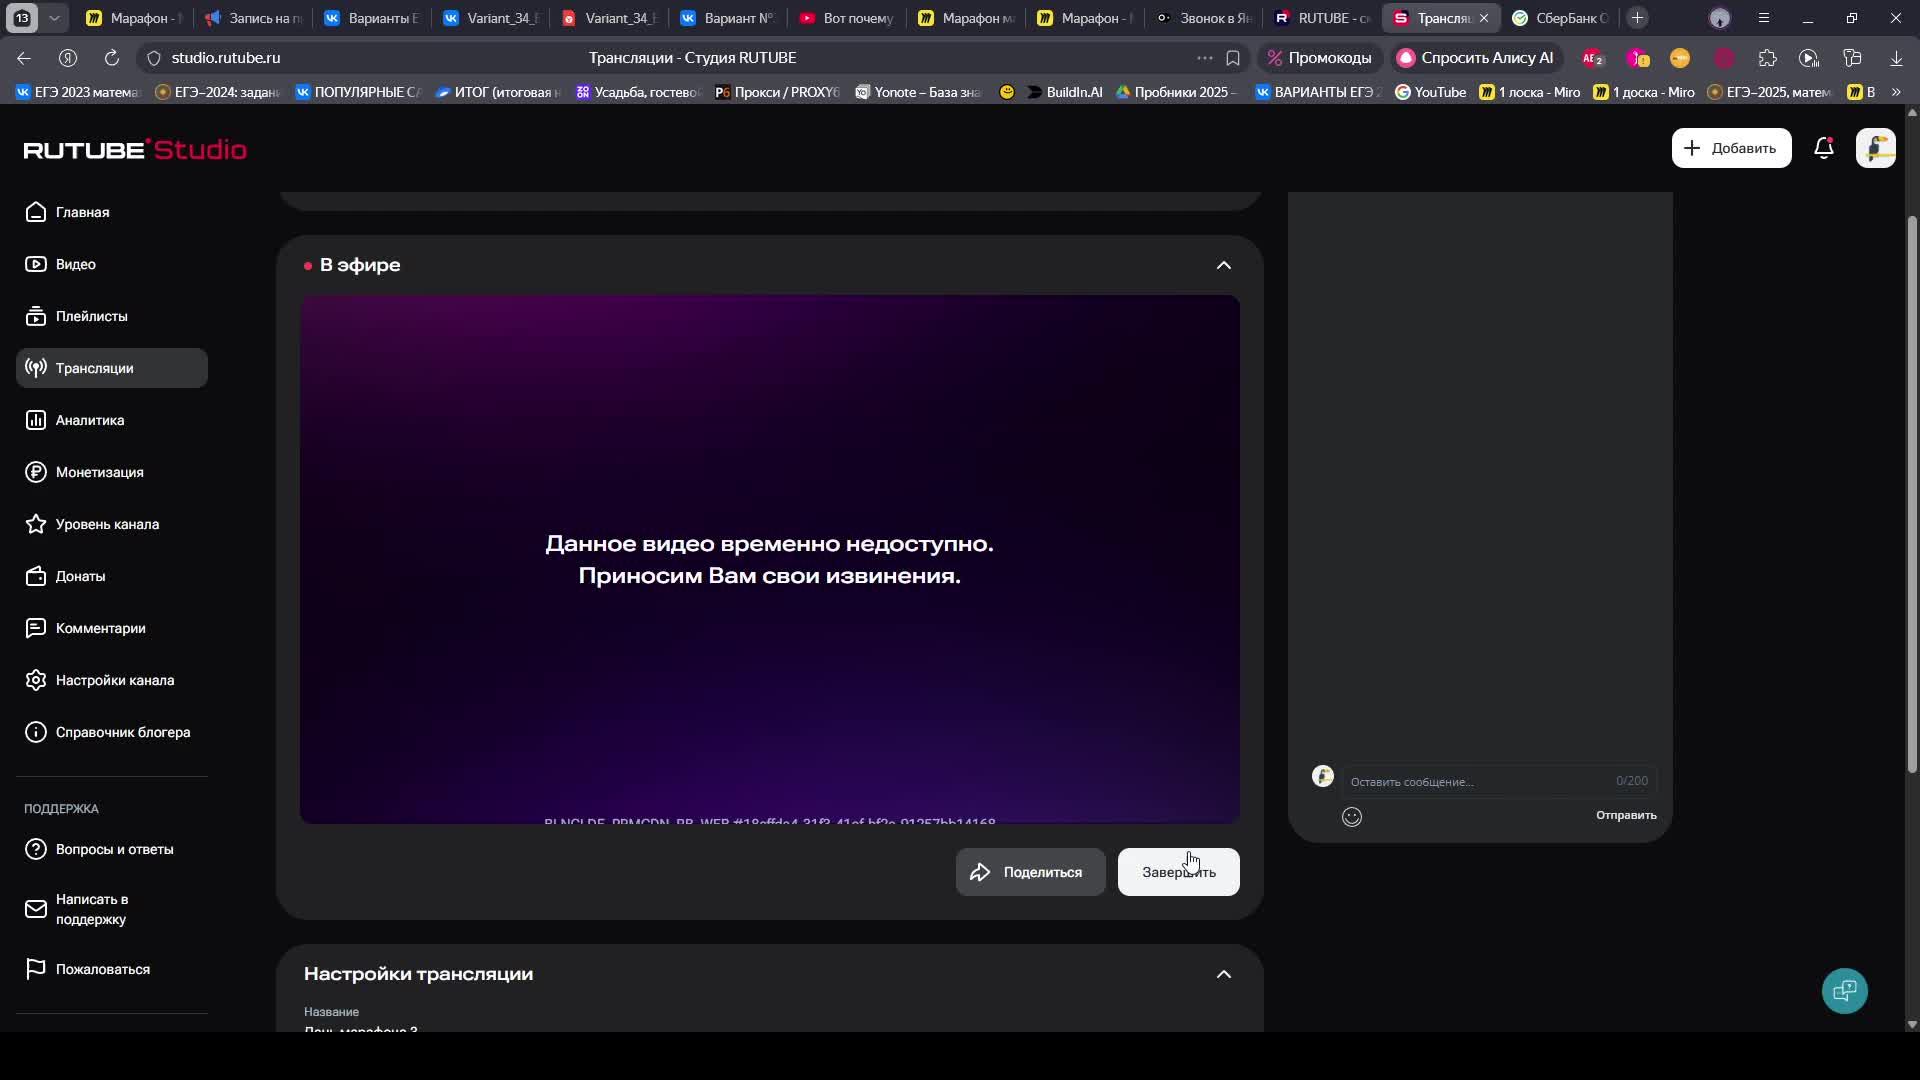The image size is (1920, 1080).
Task: Open the channel avatar menu
Action: pos(1875,148)
